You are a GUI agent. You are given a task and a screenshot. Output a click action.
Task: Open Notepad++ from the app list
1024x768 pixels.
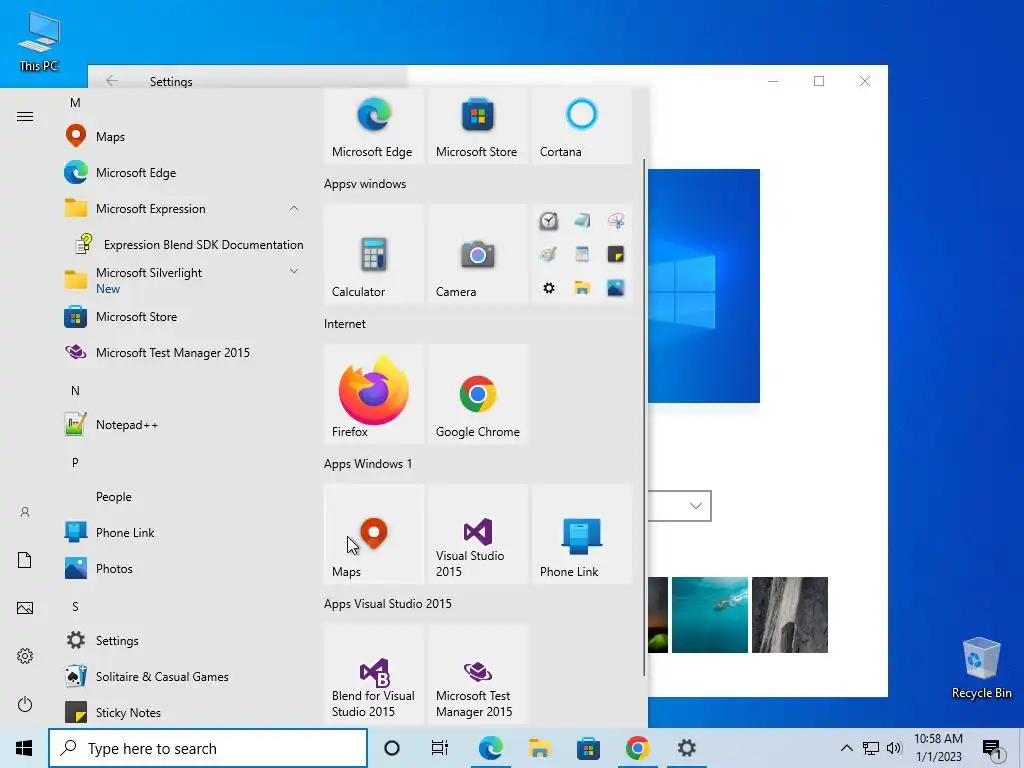click(186, 424)
